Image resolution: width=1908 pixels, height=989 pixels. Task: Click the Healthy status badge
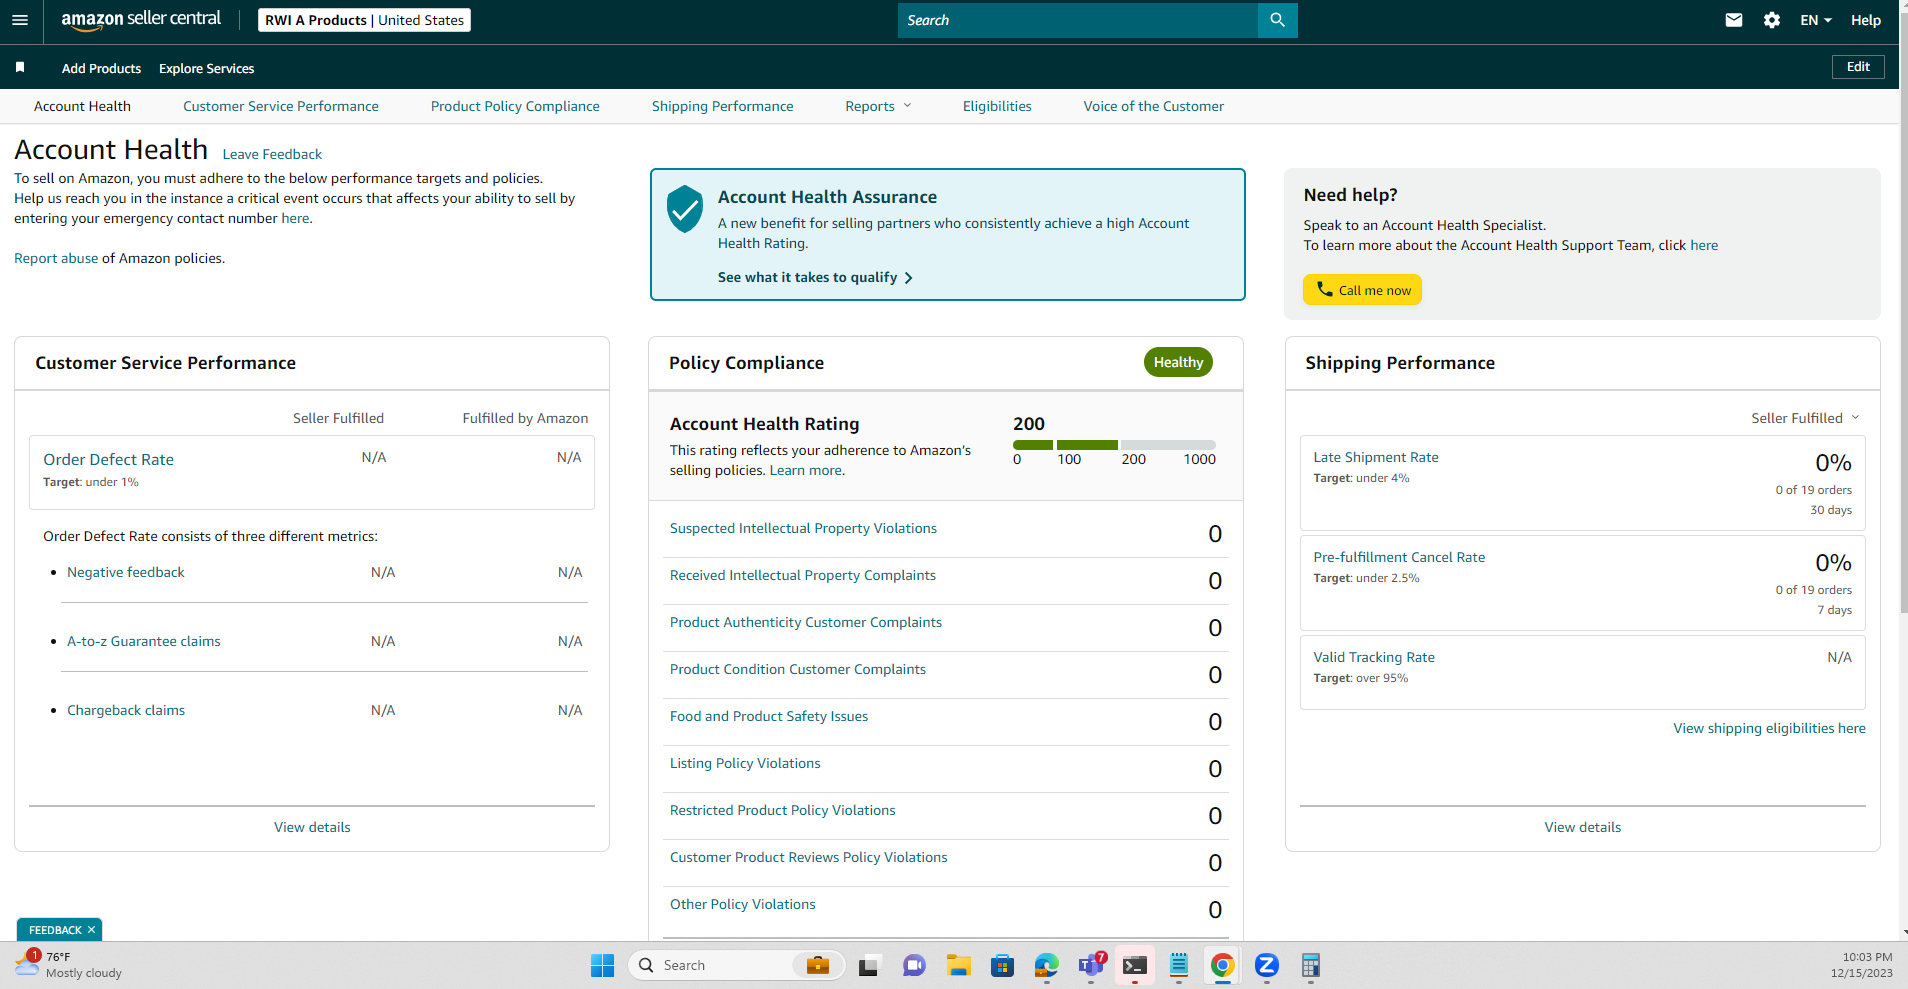pos(1178,362)
